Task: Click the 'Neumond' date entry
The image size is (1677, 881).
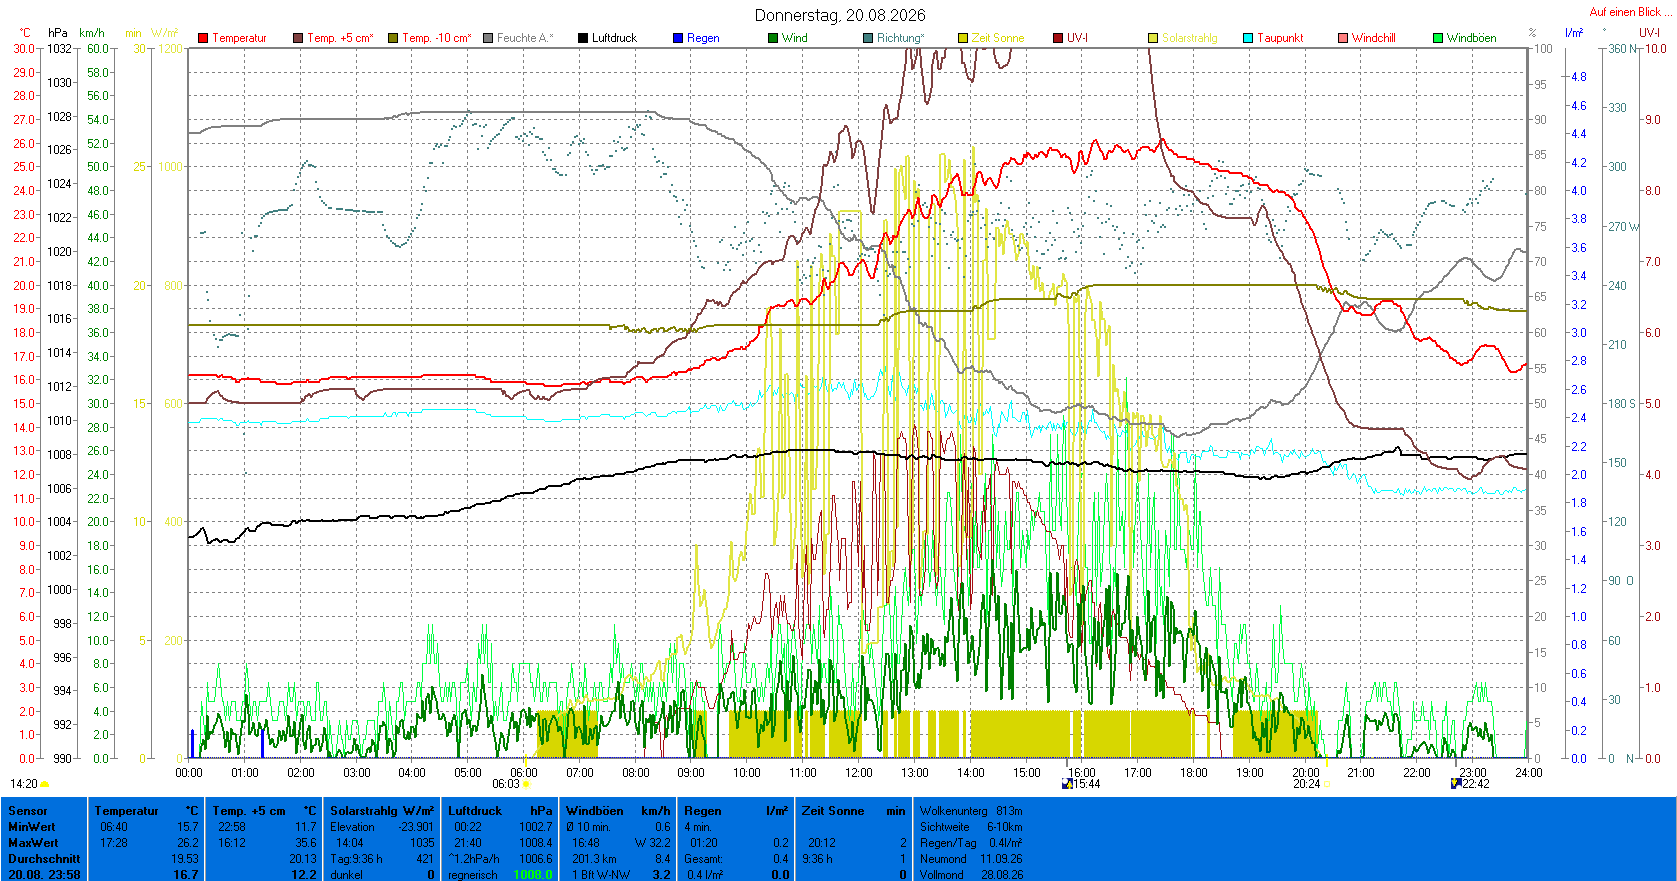Action: click(971, 859)
